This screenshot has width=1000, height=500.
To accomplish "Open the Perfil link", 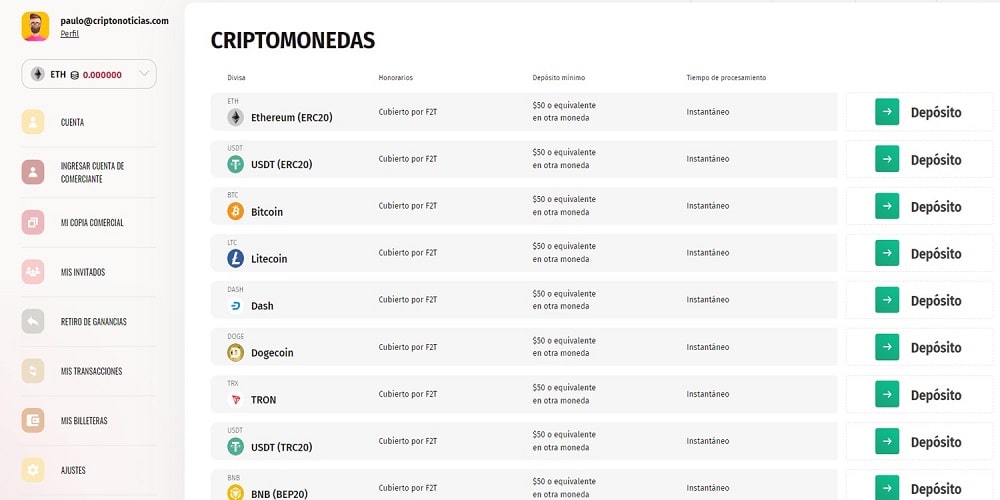I will click(70, 34).
